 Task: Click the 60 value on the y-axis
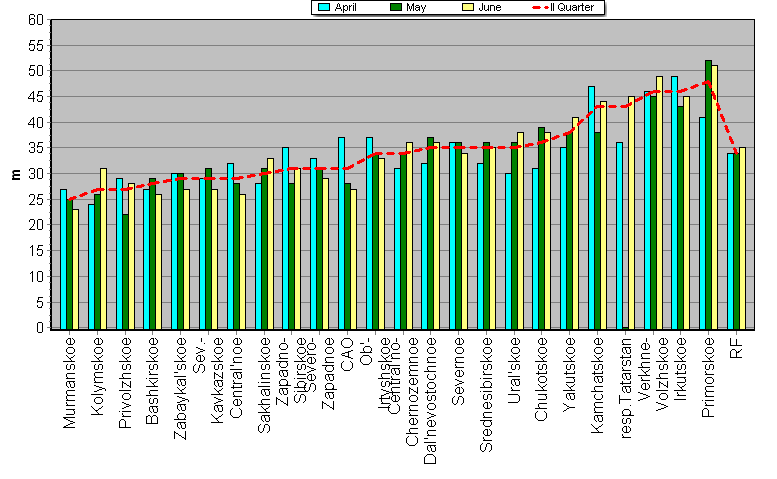click(x=36, y=20)
